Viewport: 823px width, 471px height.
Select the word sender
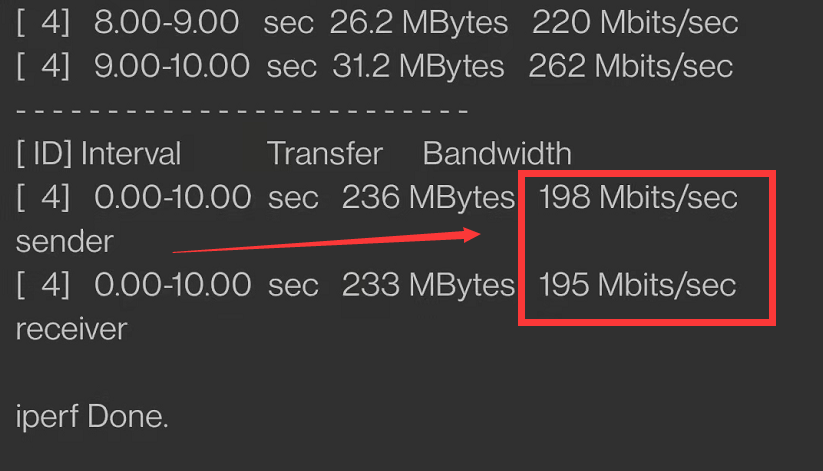point(65,241)
